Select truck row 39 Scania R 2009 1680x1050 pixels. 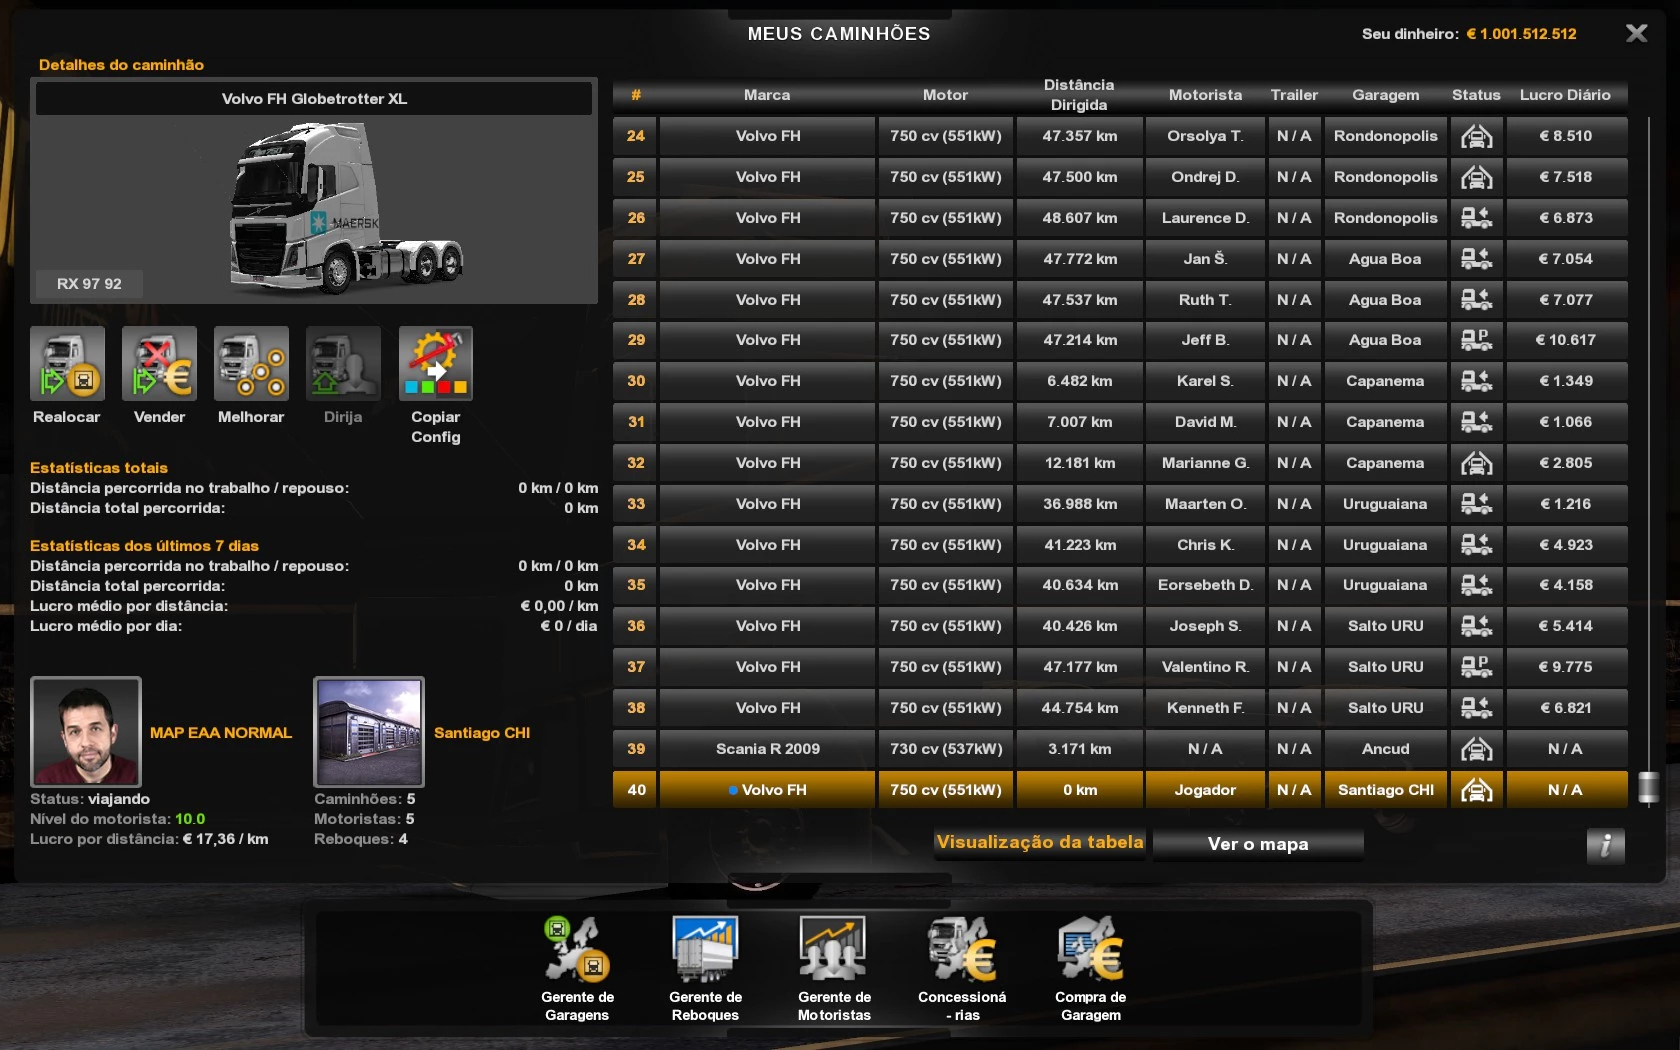[767, 749]
